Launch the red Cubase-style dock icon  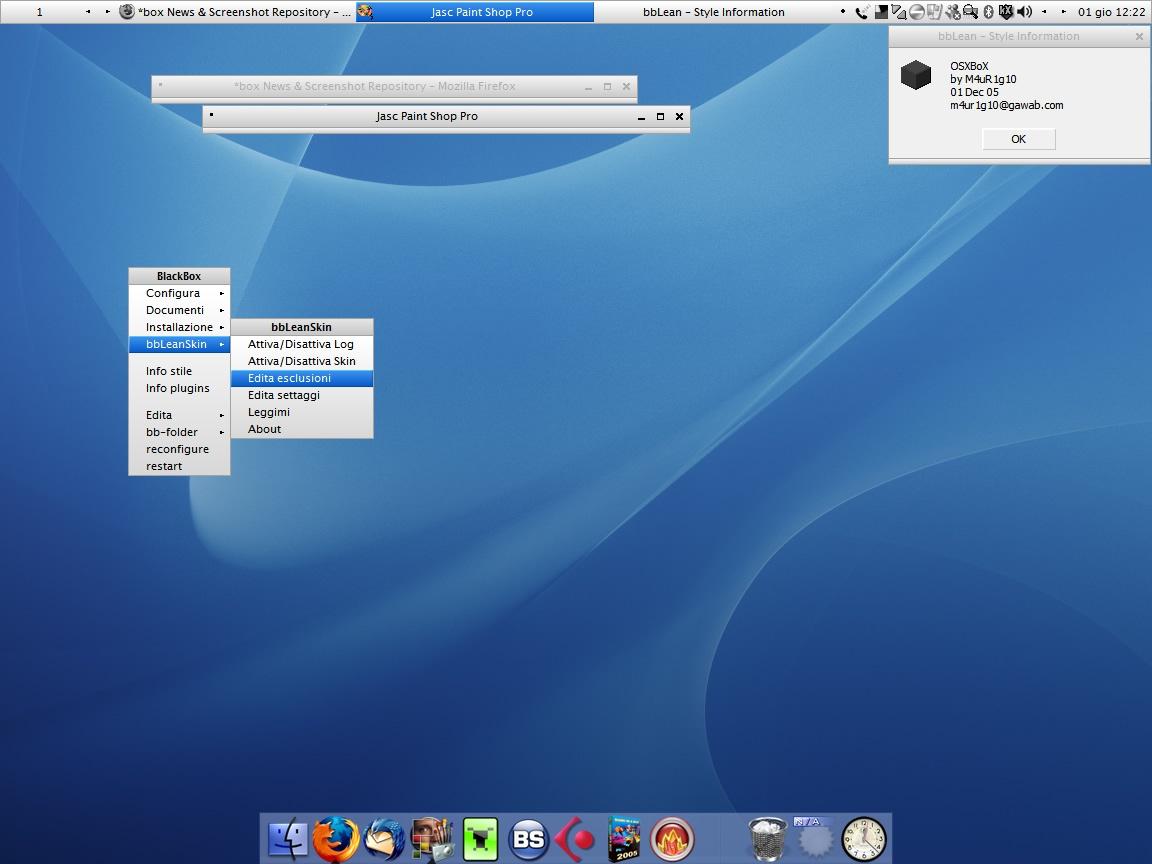pos(575,838)
